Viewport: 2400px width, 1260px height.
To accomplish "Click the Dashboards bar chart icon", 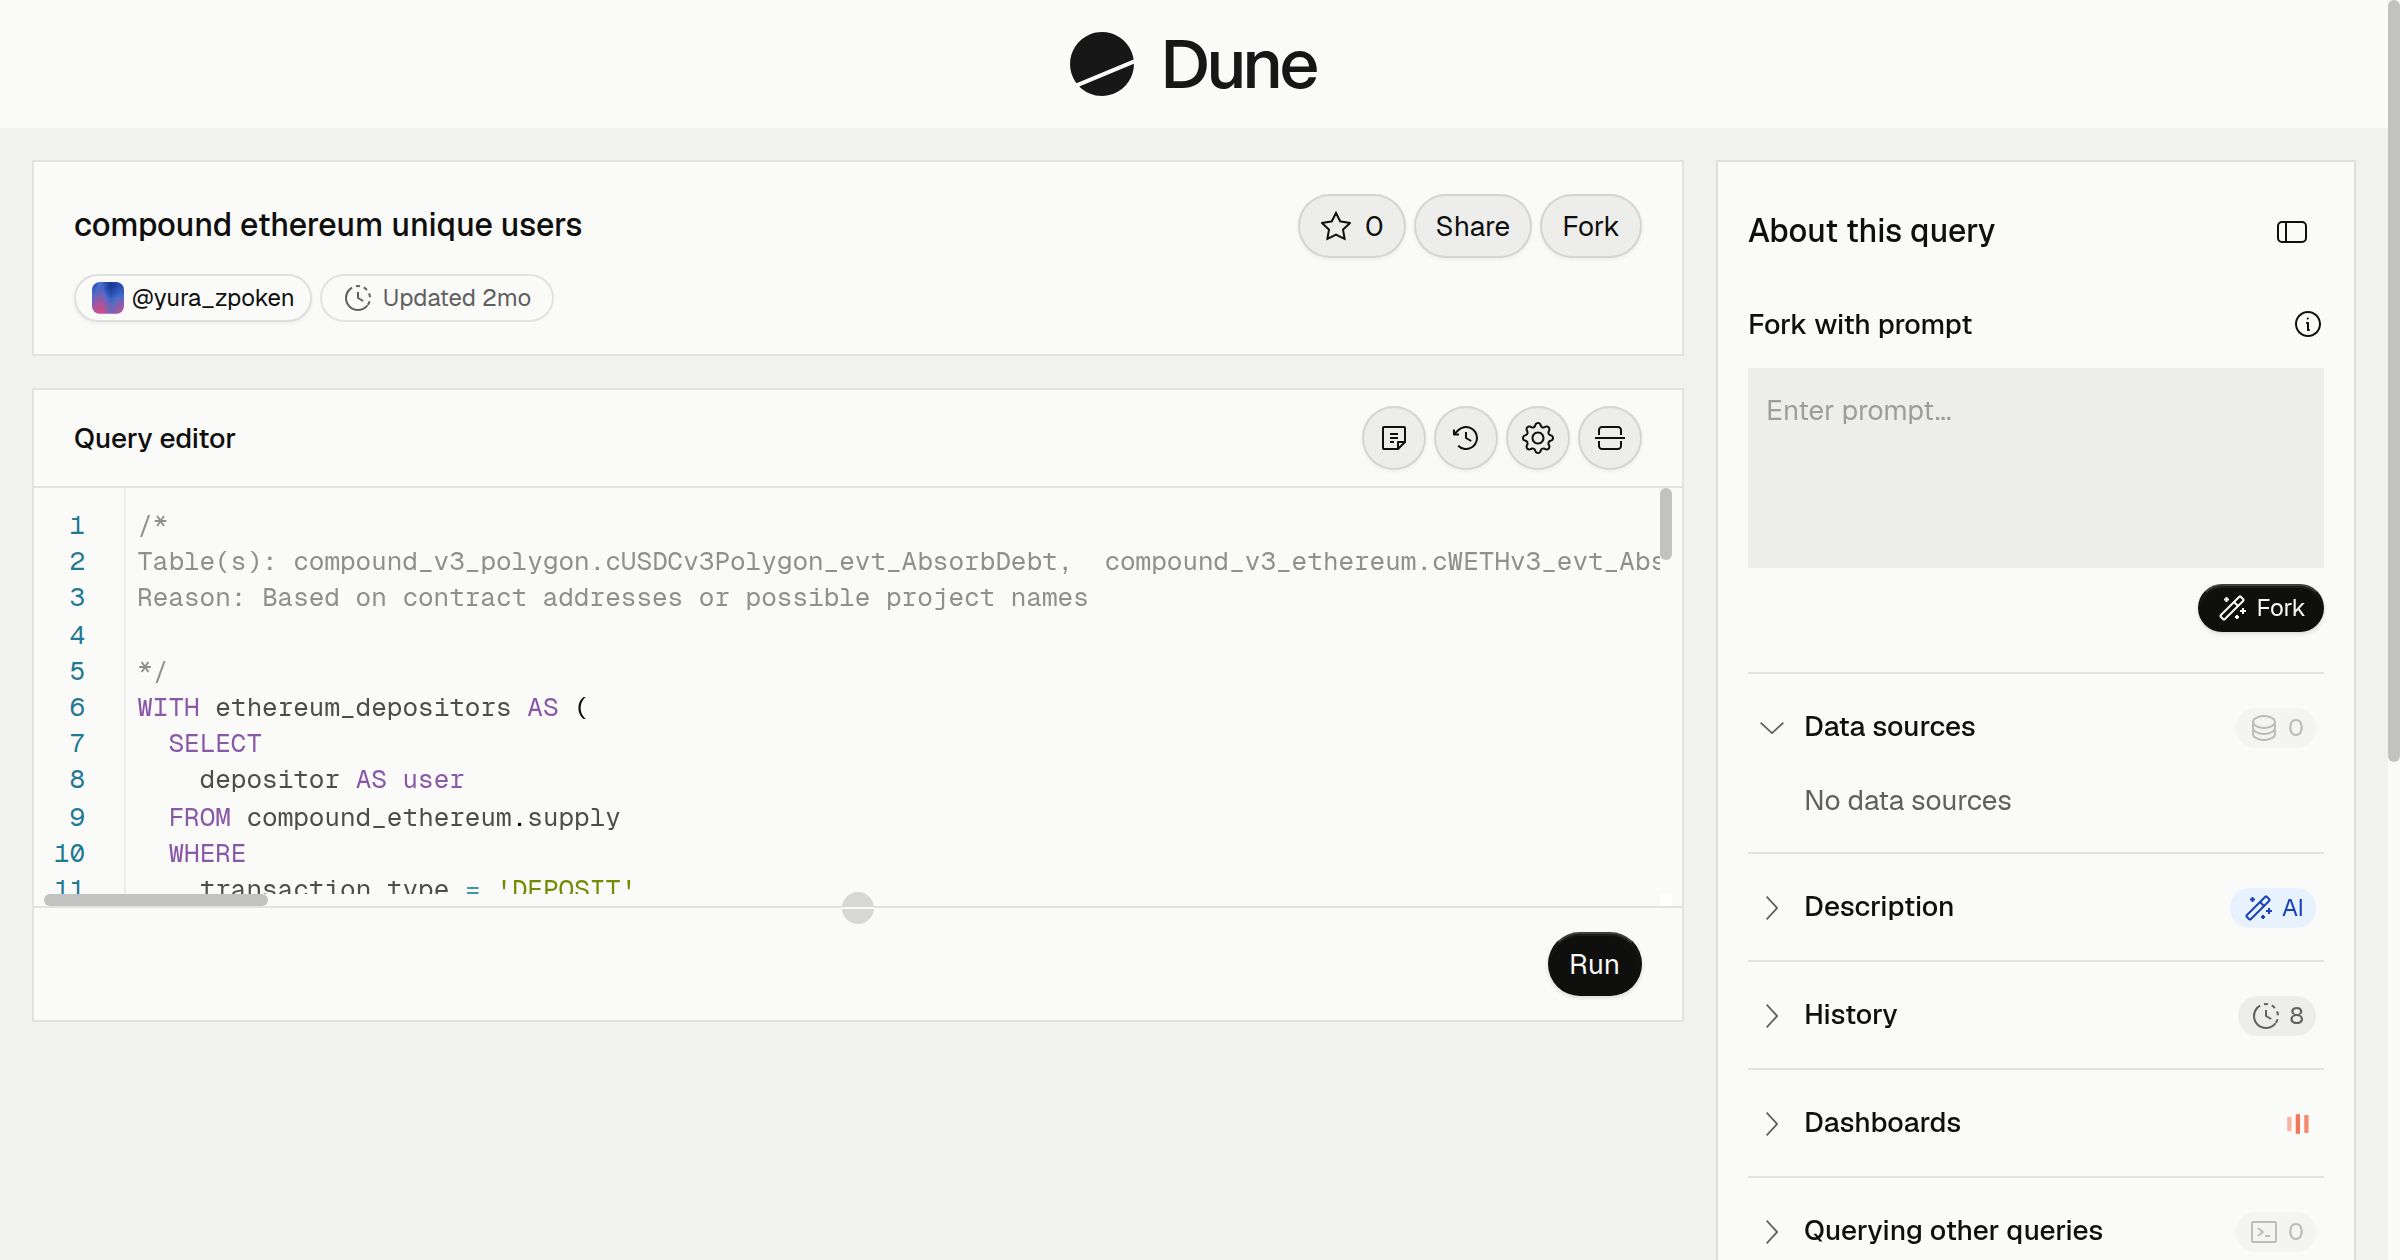I will pyautogui.click(x=2297, y=1123).
